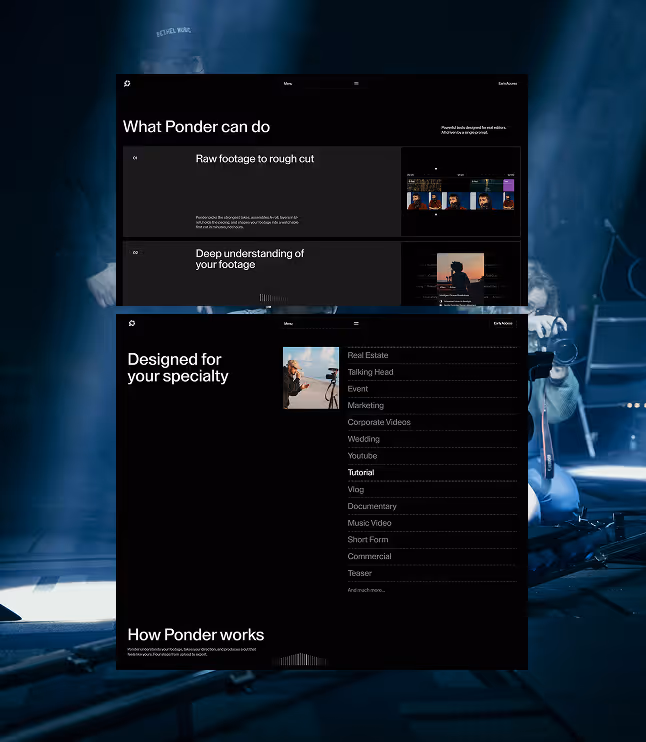646x742 pixels.
Task: Click the How Ponder works description paragraph
Action: 192,652
